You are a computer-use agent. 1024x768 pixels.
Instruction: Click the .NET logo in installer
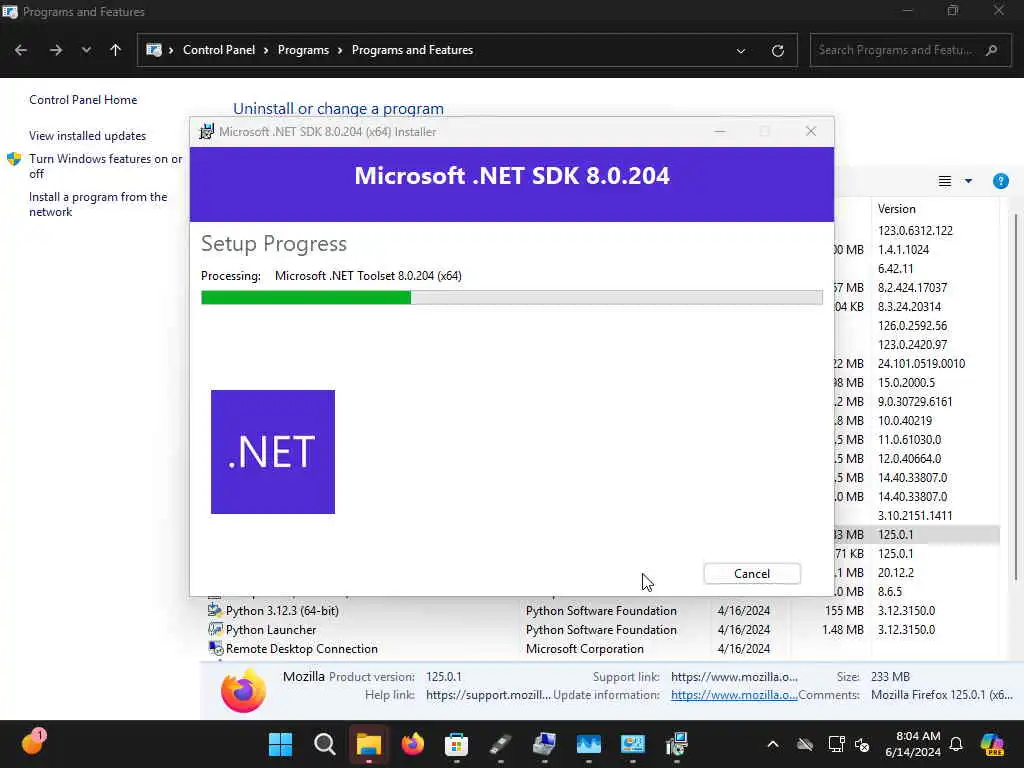[x=273, y=452]
